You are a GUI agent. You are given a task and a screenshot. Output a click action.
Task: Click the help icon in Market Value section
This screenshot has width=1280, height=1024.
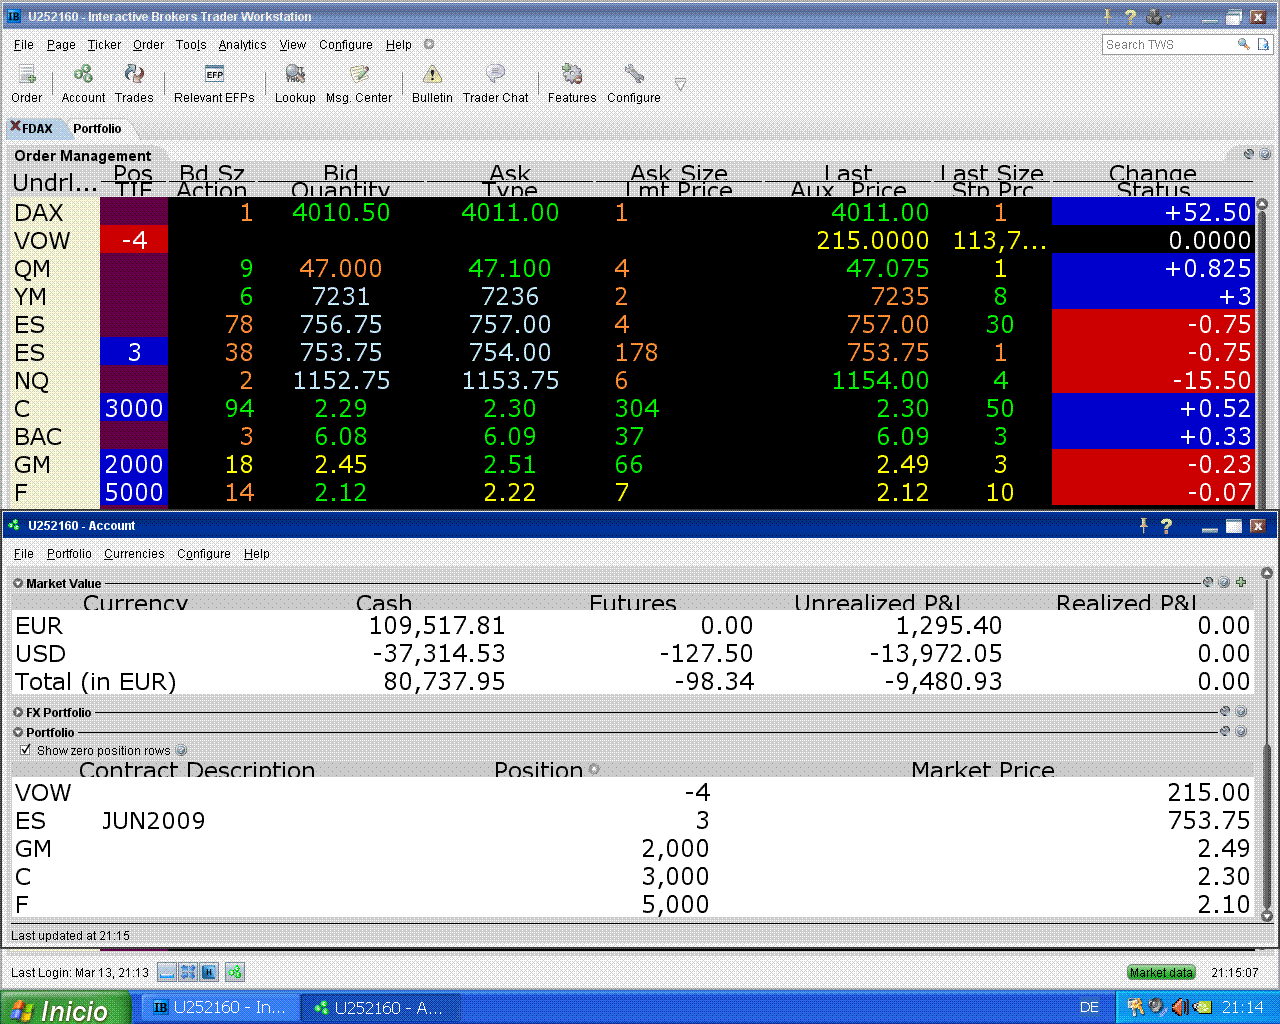[1224, 582]
